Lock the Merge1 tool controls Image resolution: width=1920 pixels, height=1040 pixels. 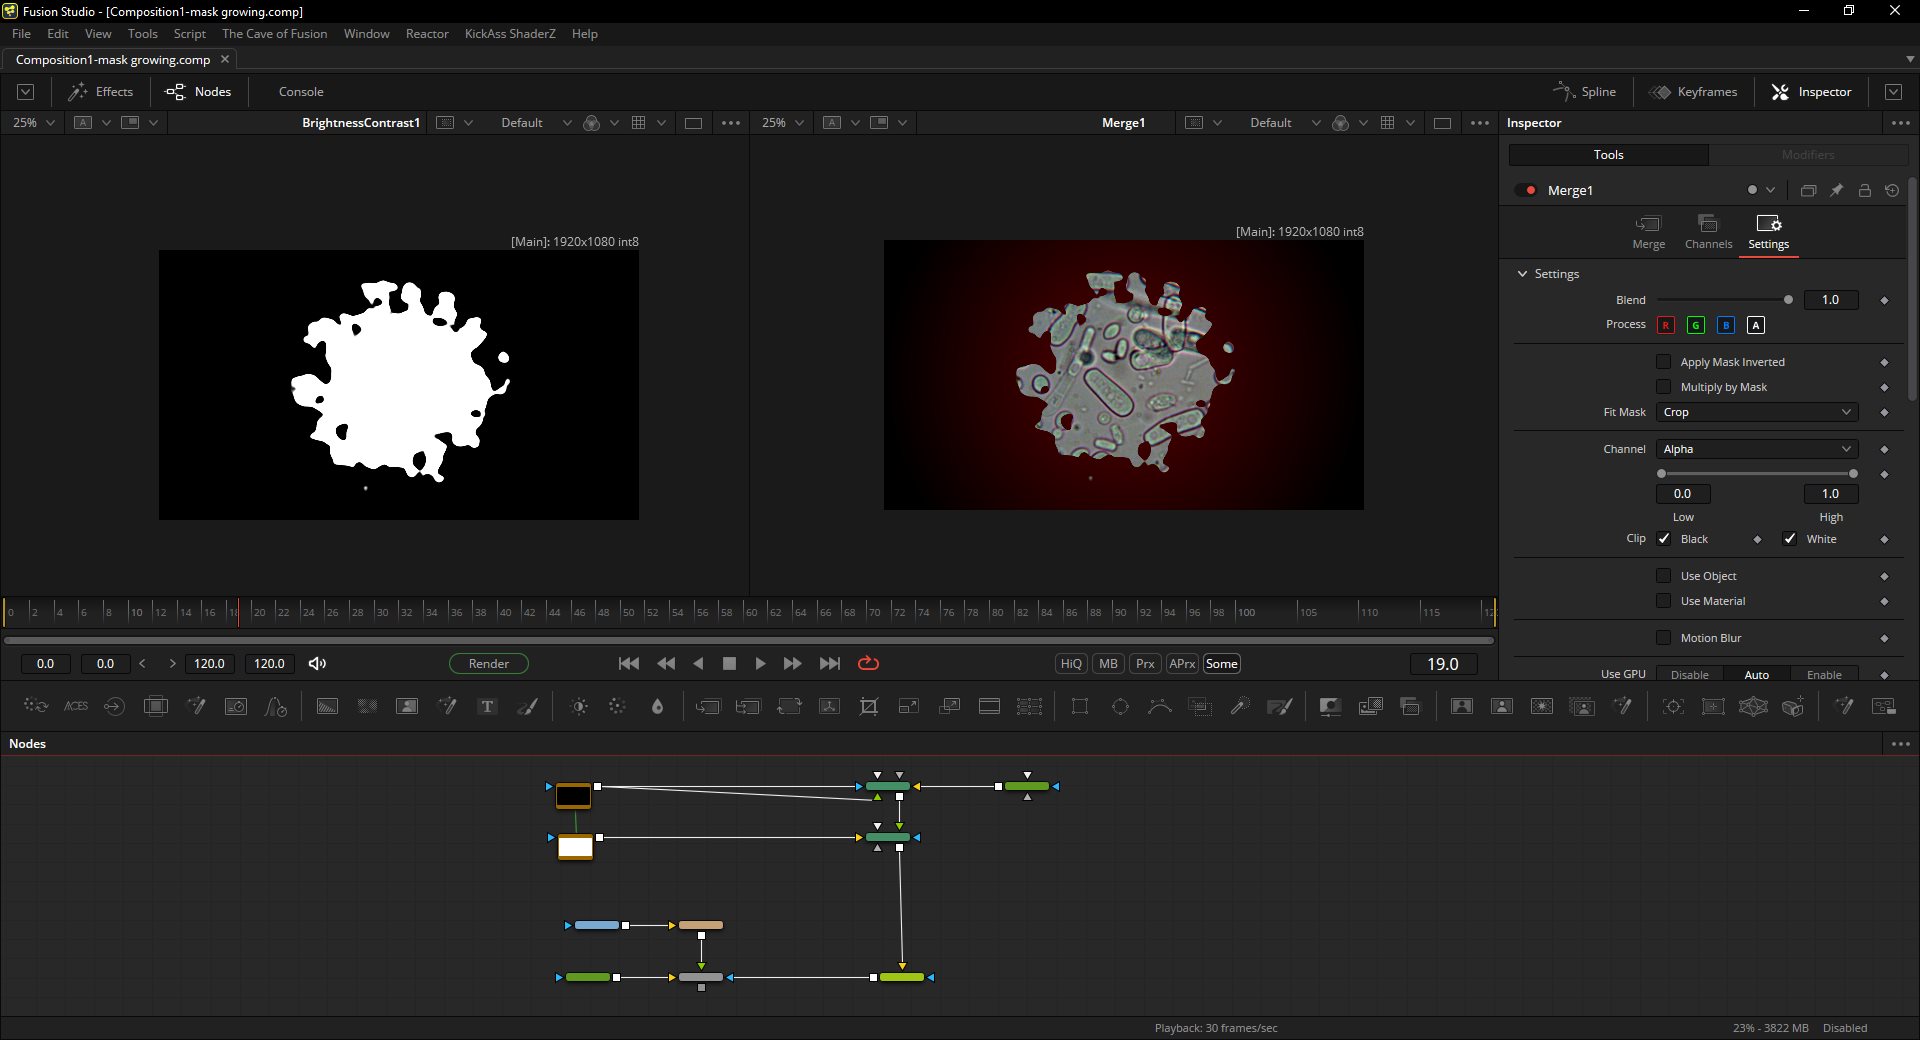coord(1865,190)
